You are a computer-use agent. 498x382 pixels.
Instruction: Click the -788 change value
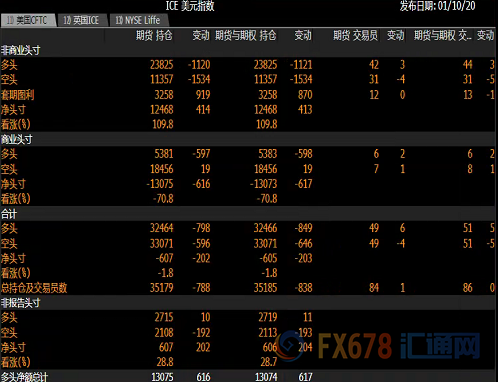201,288
